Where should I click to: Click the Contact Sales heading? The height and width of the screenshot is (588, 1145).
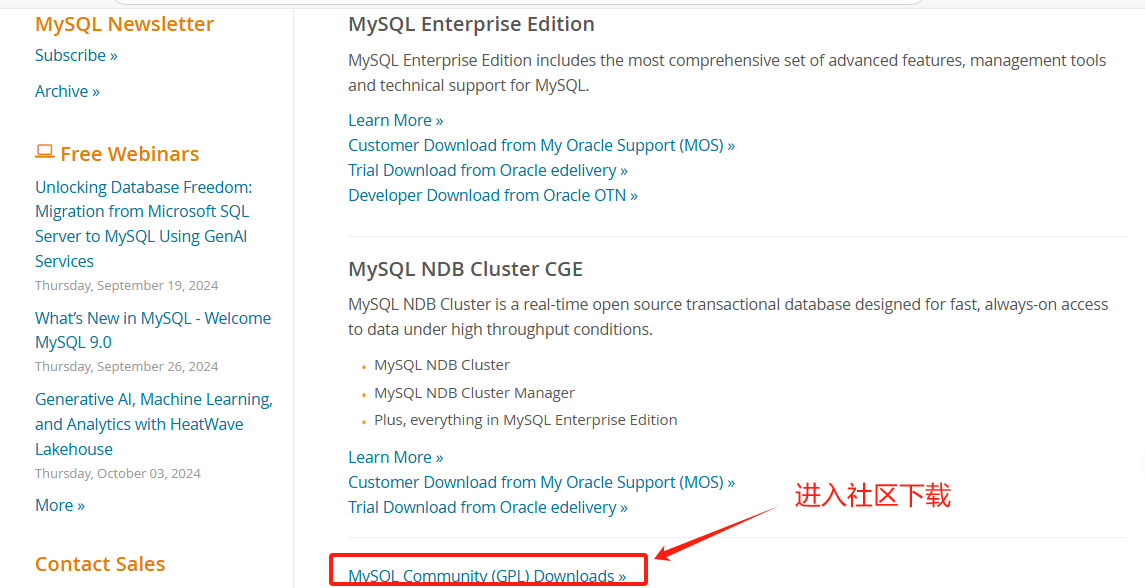(100, 564)
